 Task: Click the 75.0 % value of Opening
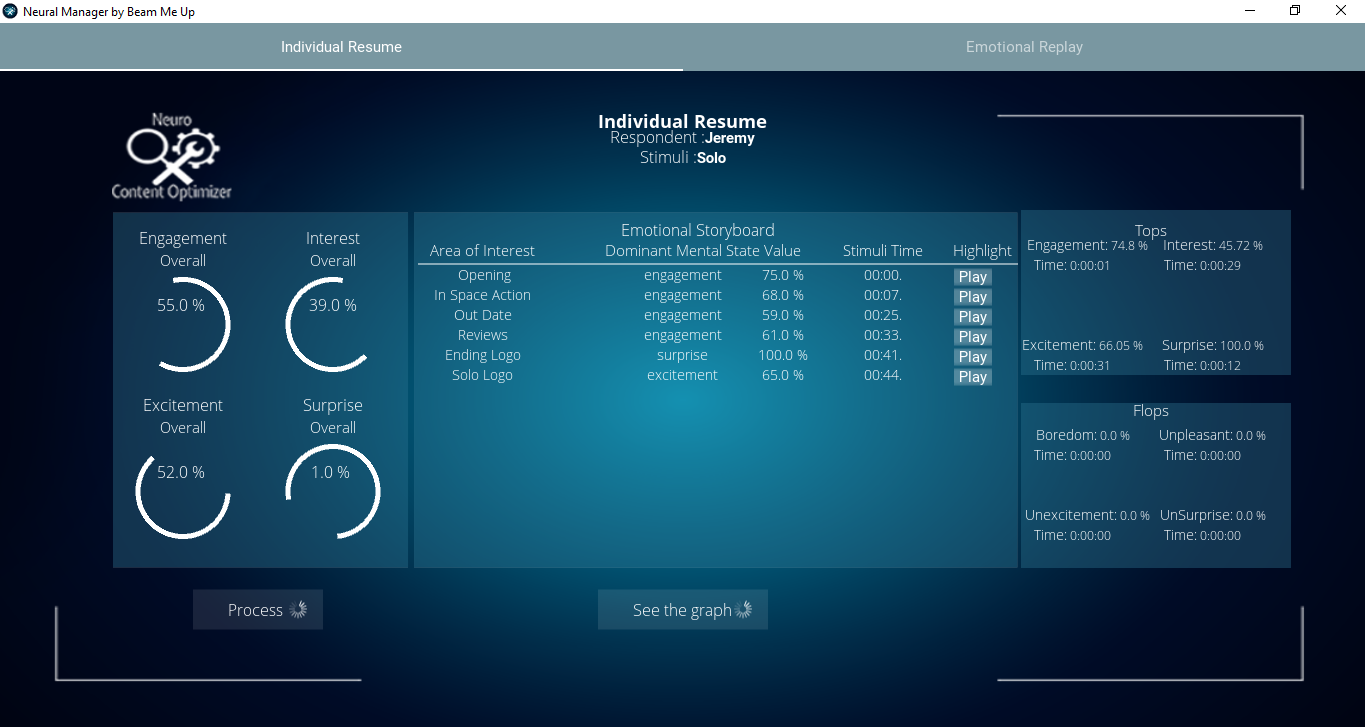pyautogui.click(x=783, y=275)
